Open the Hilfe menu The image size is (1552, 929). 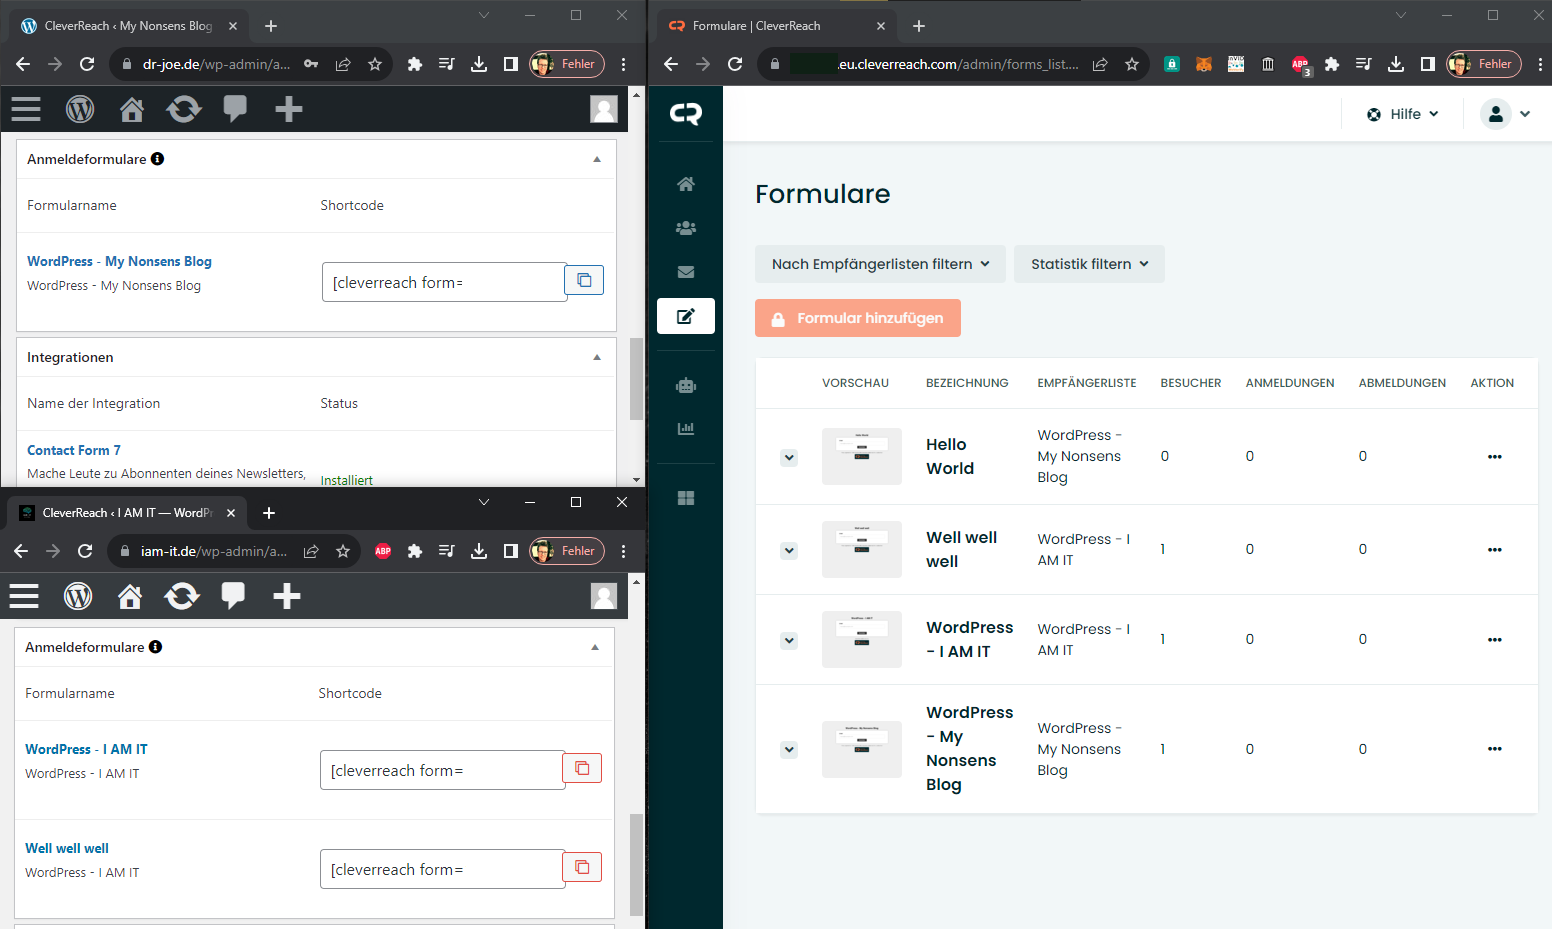point(1403,114)
